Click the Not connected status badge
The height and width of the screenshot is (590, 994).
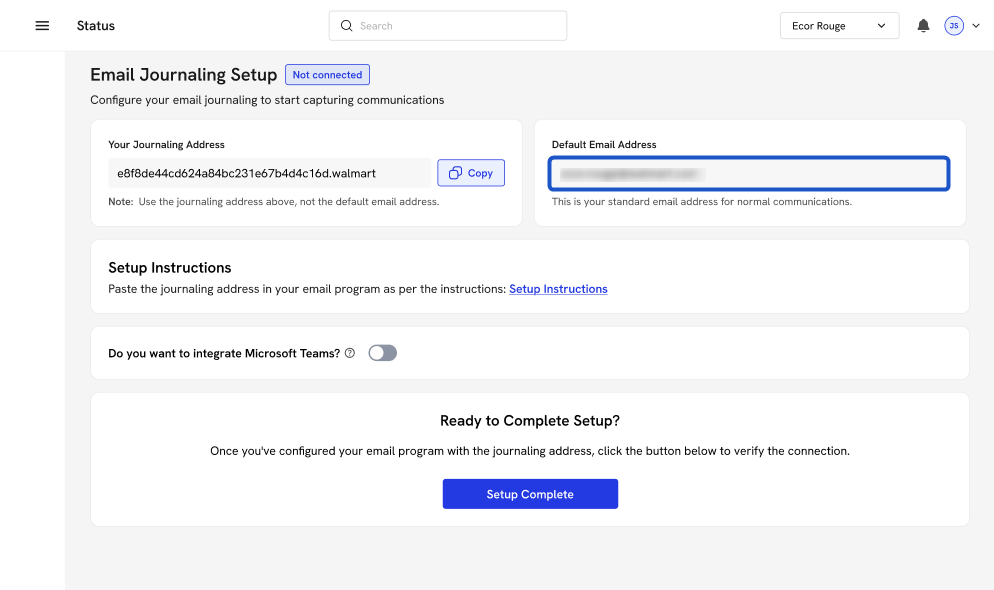(x=327, y=75)
